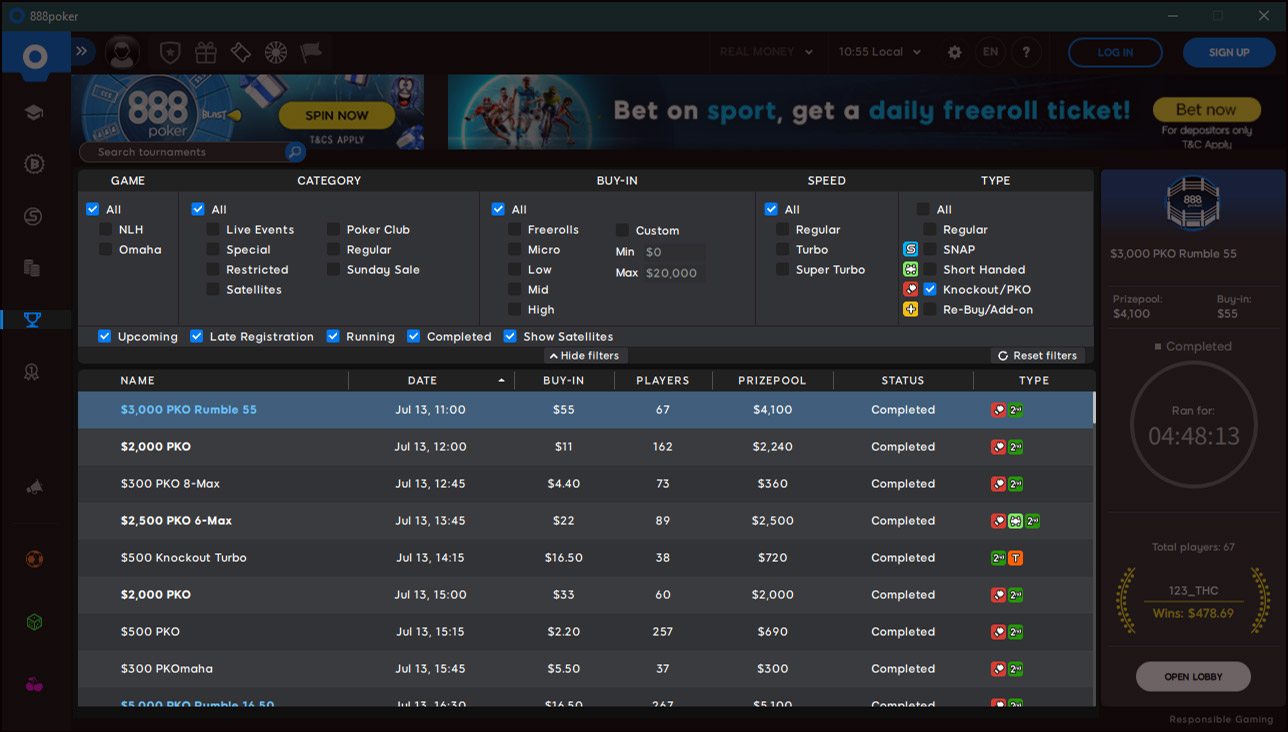Click the settings gear icon

954,52
